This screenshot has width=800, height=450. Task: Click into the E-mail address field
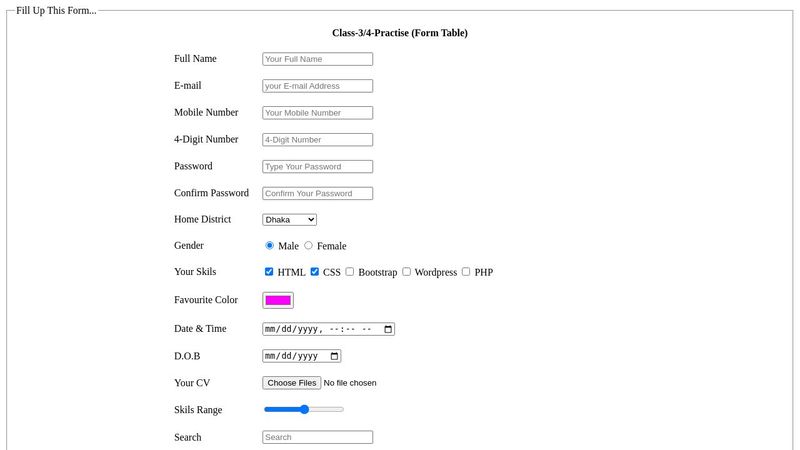[x=317, y=86]
